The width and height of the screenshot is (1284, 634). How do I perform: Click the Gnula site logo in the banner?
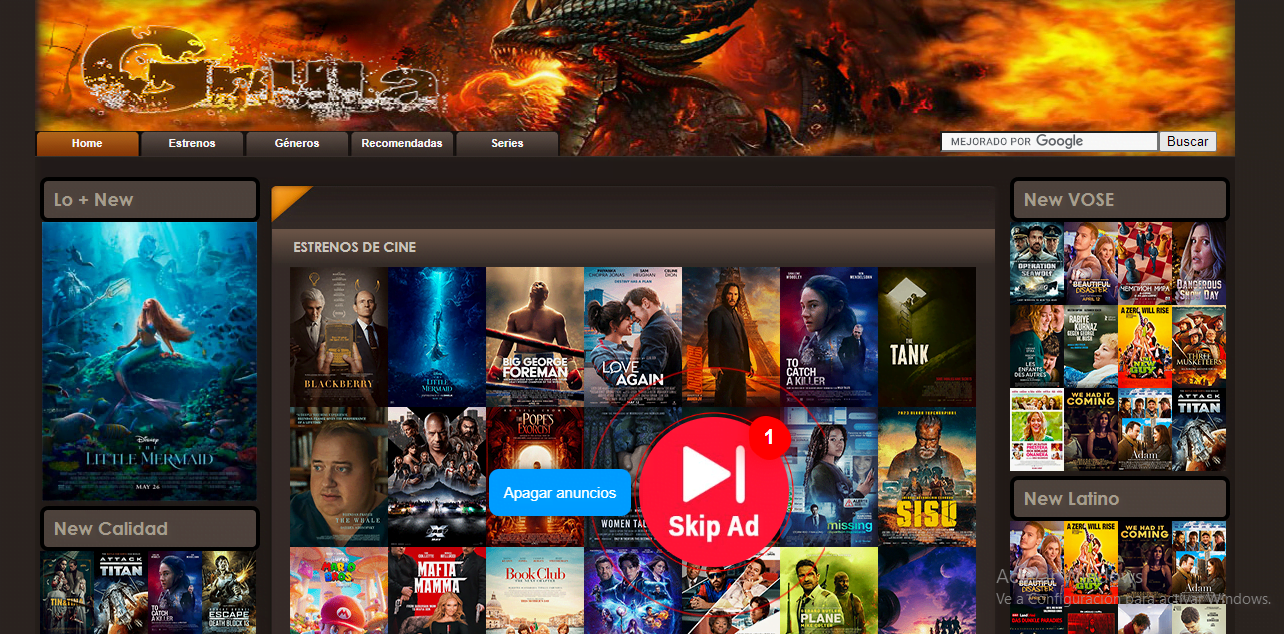coord(260,75)
